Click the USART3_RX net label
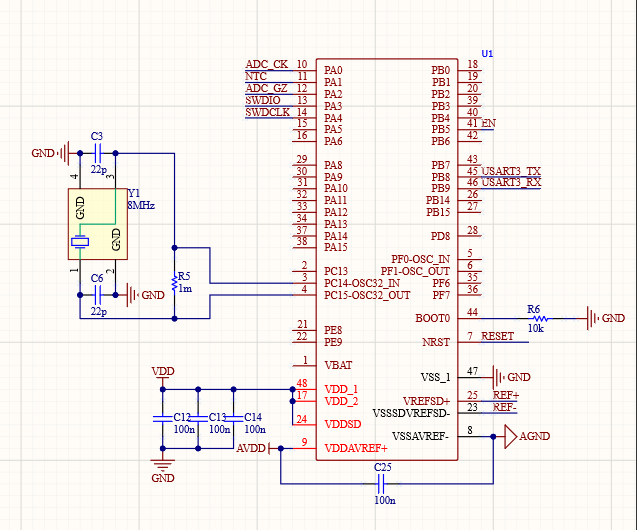 (511, 183)
